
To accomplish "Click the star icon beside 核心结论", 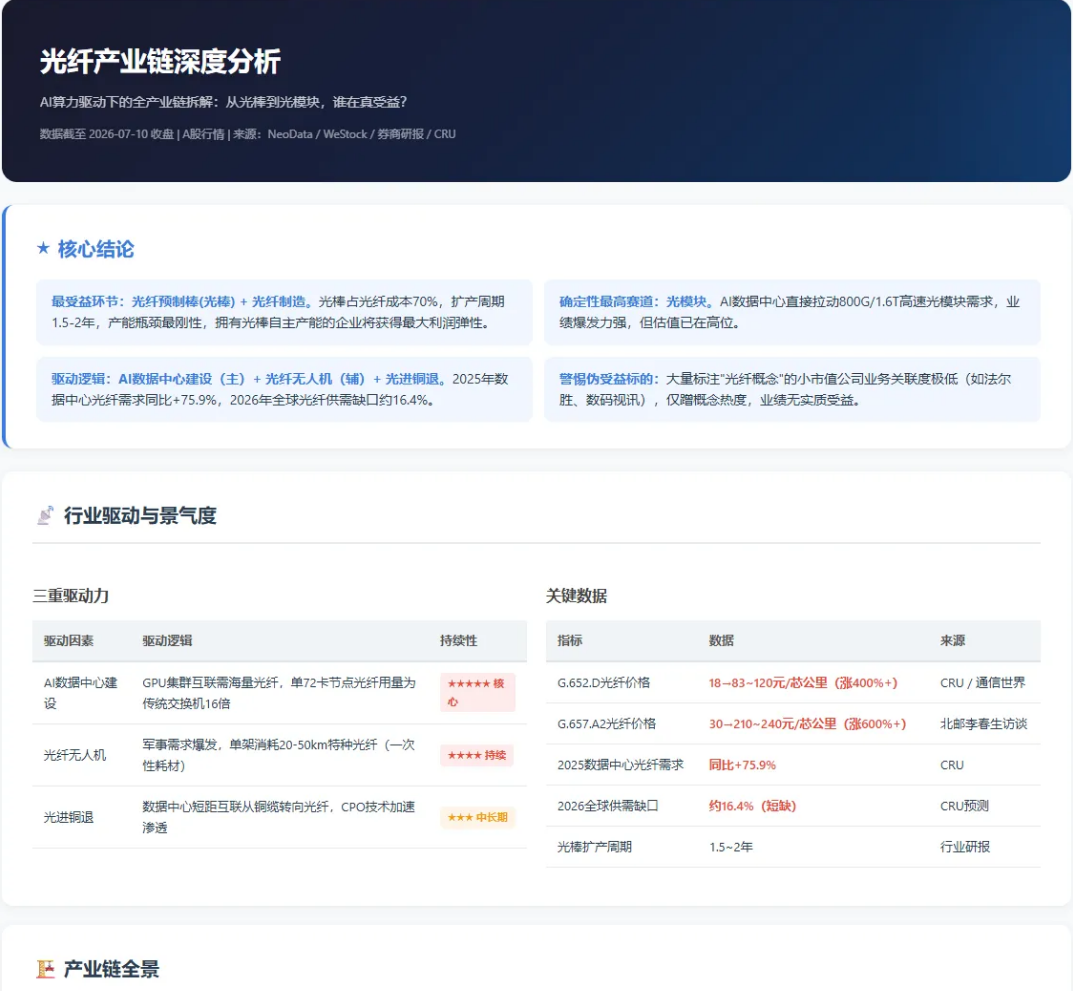I will 43,248.
